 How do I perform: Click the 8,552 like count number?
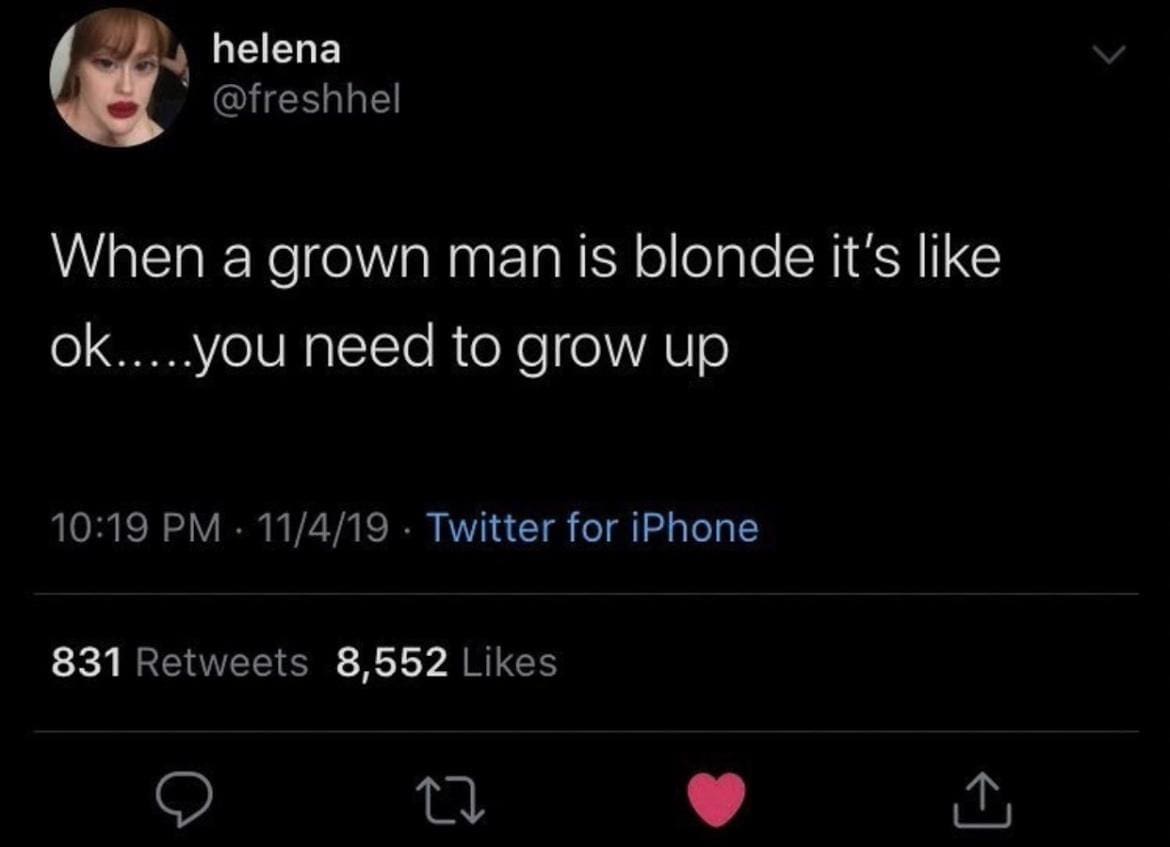click(391, 662)
